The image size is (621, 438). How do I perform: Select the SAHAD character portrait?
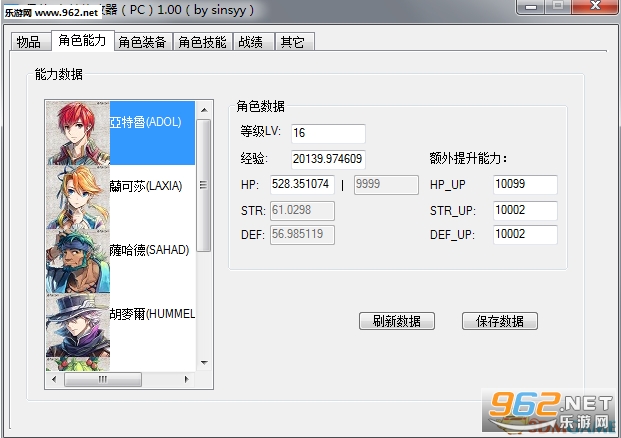[x=78, y=261]
